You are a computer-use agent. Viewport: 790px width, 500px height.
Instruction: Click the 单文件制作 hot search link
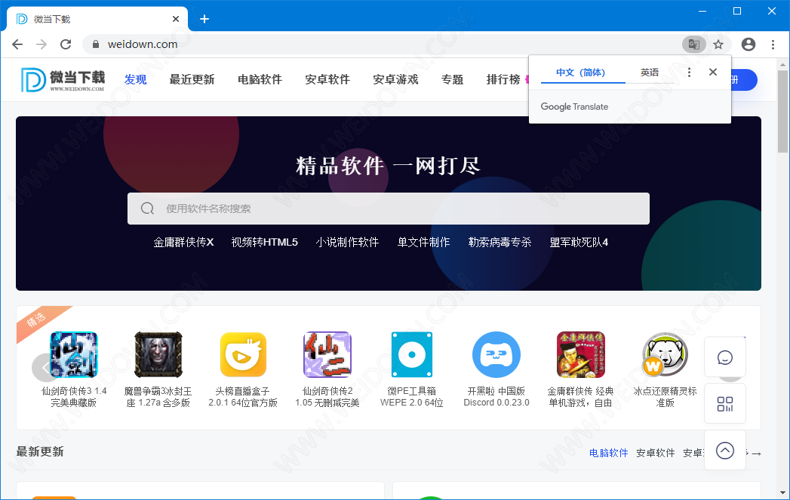coord(424,242)
